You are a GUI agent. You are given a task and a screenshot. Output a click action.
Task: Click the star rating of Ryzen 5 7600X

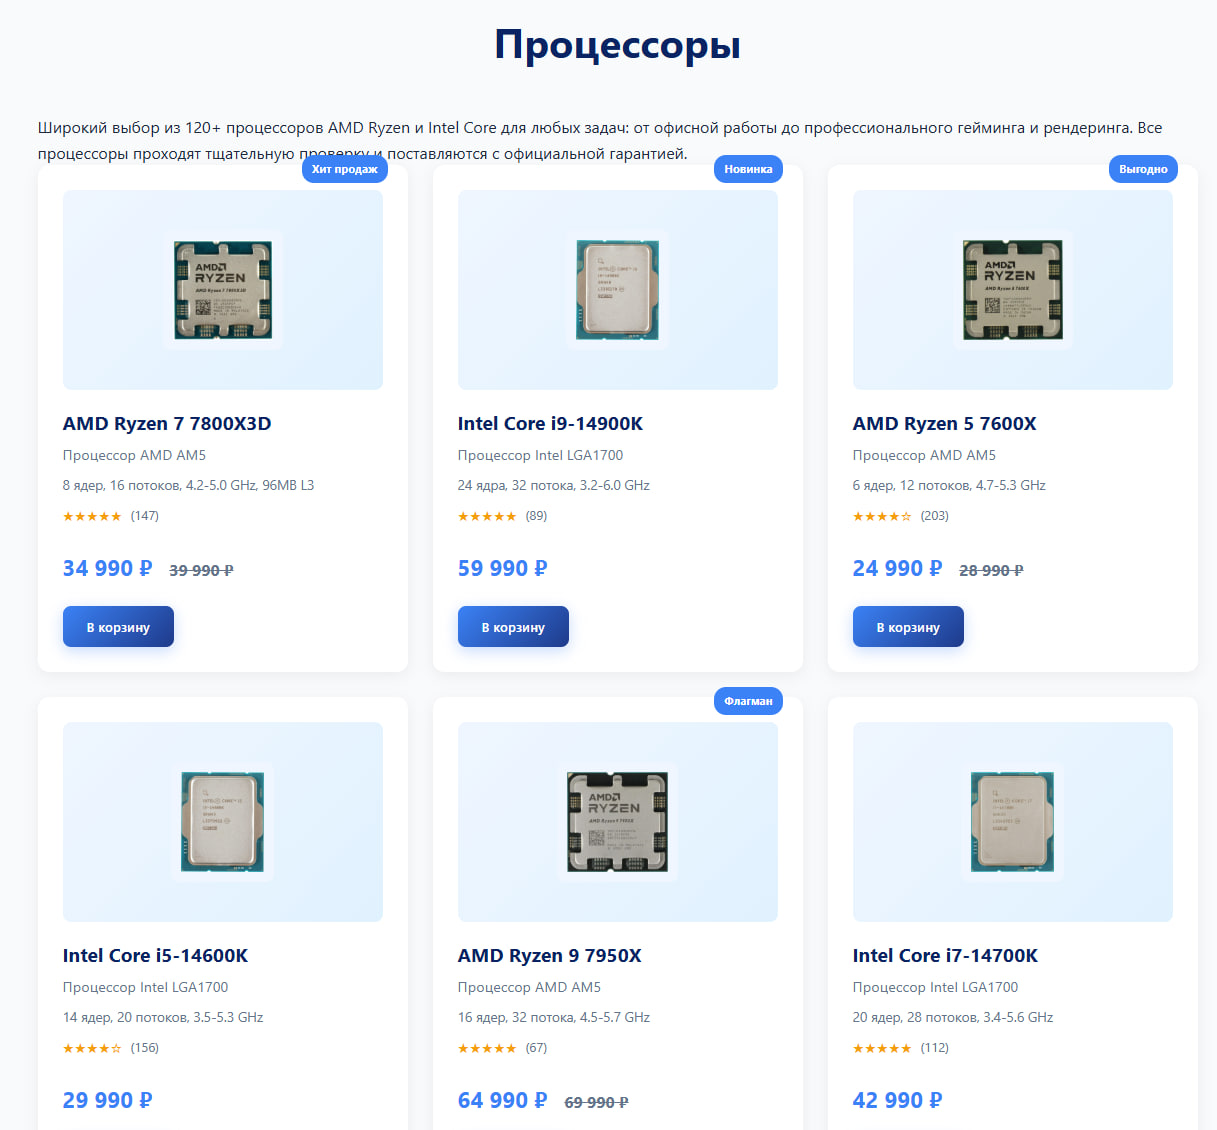882,516
